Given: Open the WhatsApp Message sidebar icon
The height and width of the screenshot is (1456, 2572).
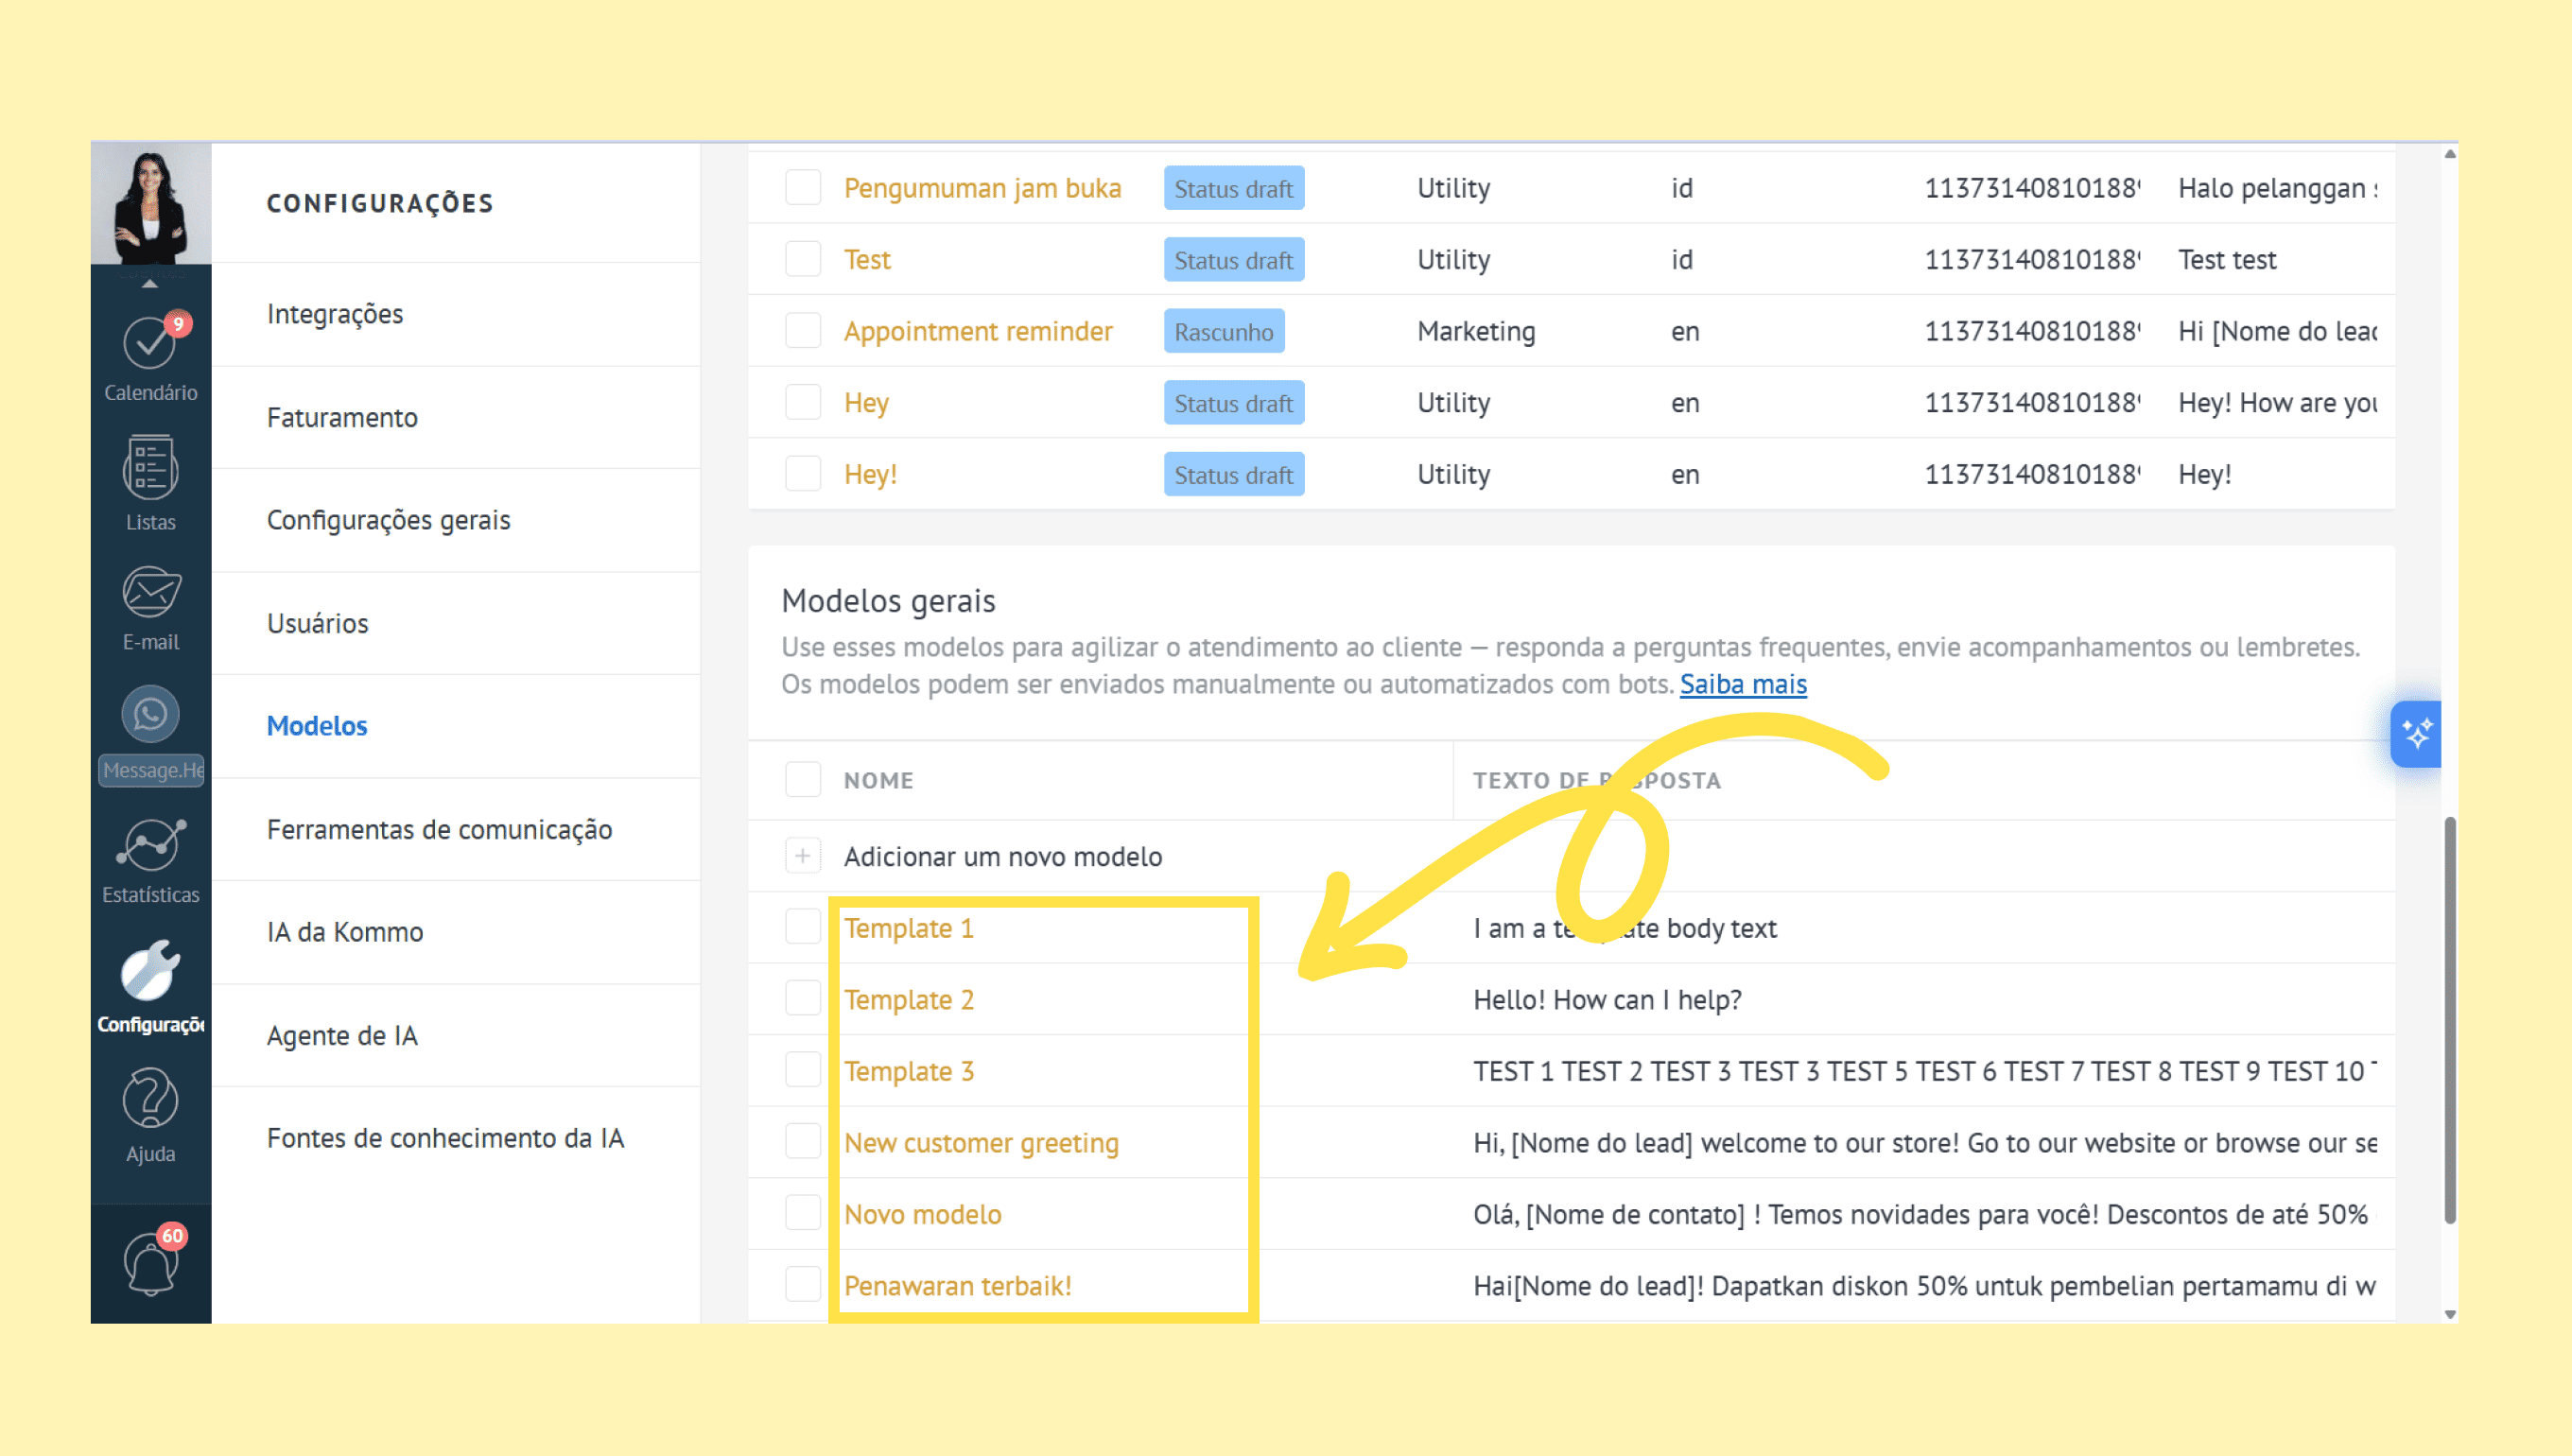Looking at the screenshot, I should 150,714.
